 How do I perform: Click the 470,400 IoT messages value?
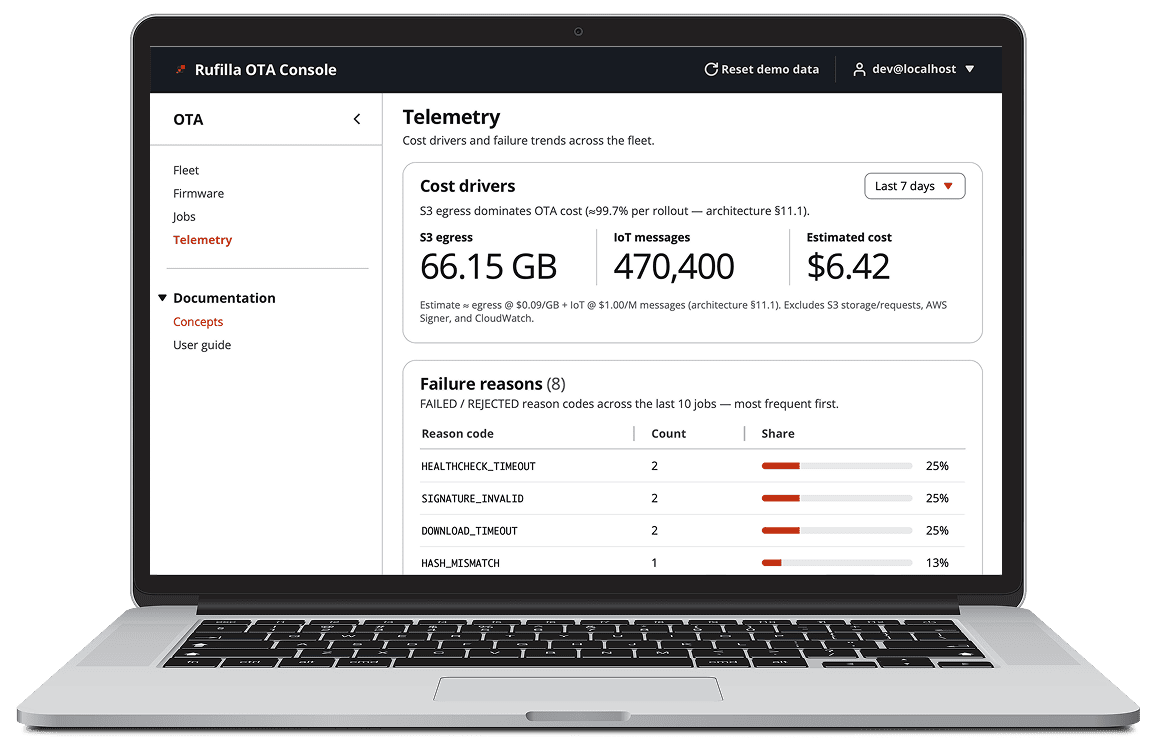click(674, 266)
